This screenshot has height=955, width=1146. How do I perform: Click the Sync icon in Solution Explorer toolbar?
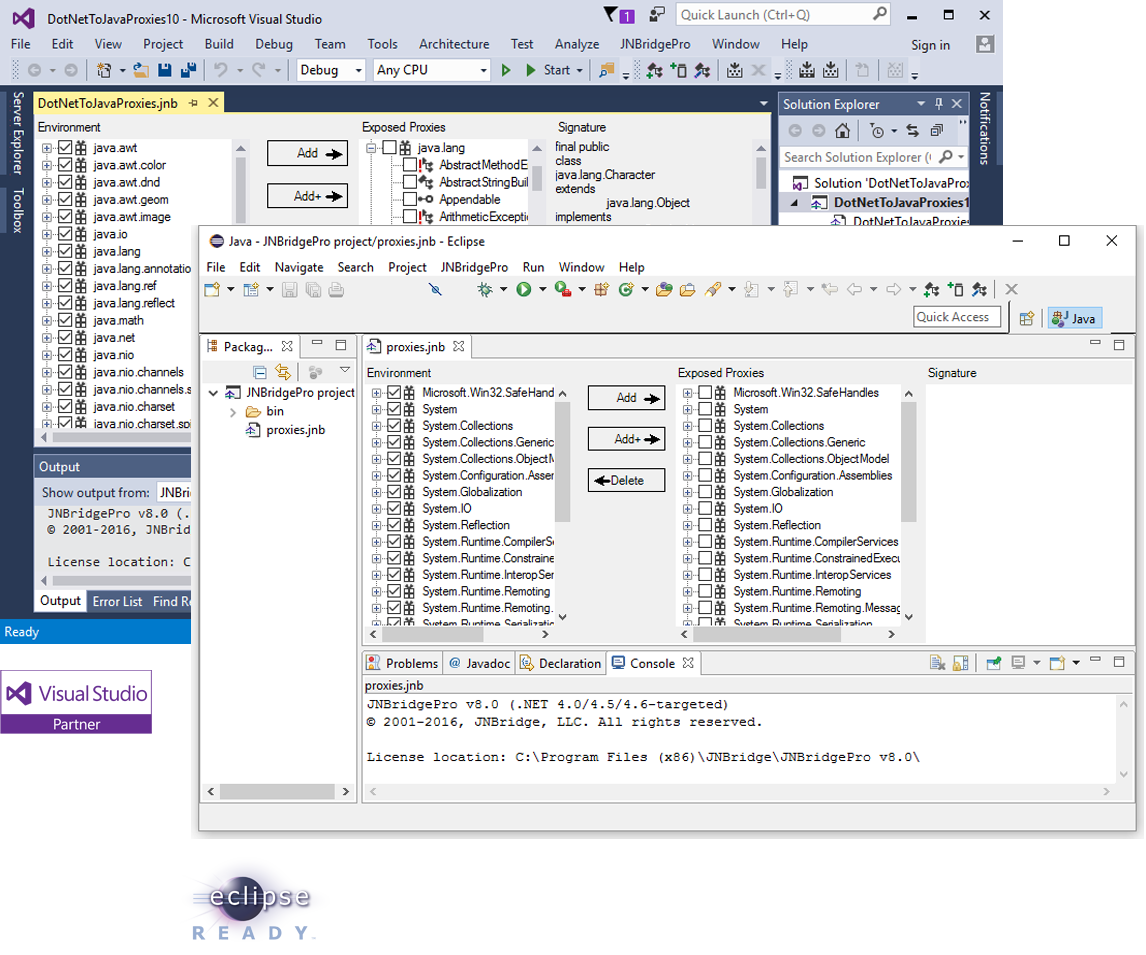(913, 131)
